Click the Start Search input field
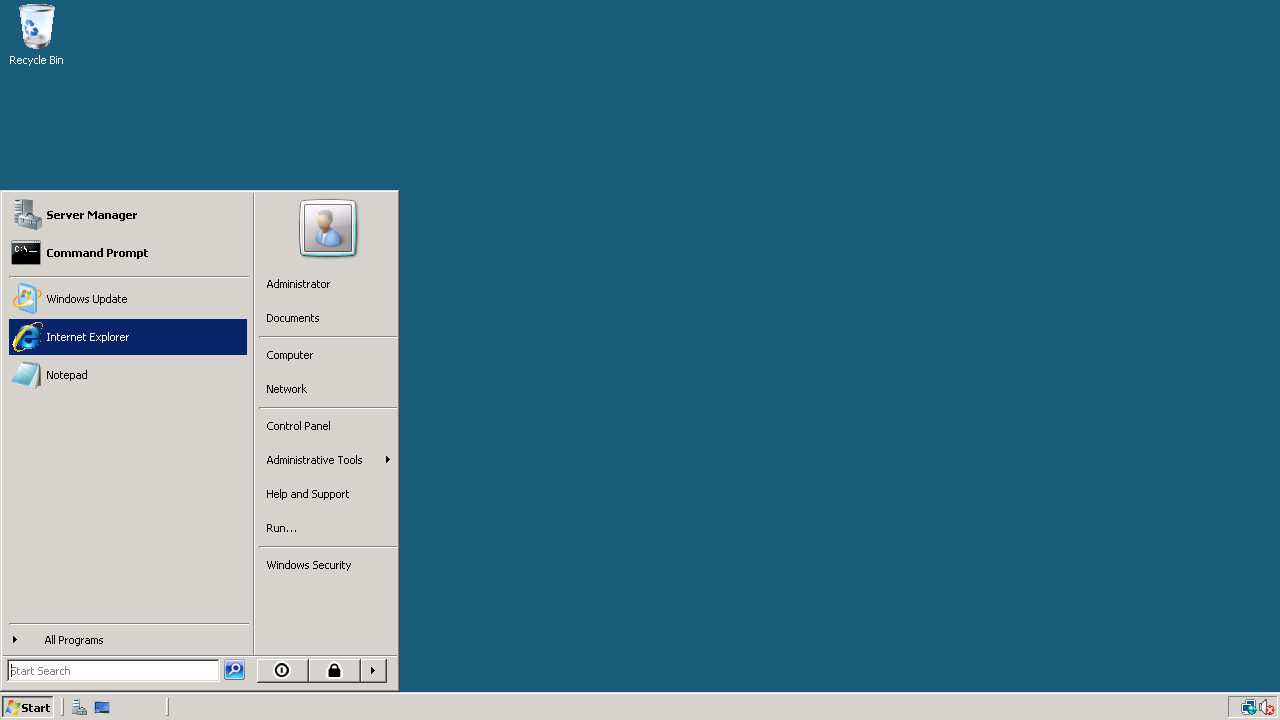The image size is (1280, 720). coord(113,671)
